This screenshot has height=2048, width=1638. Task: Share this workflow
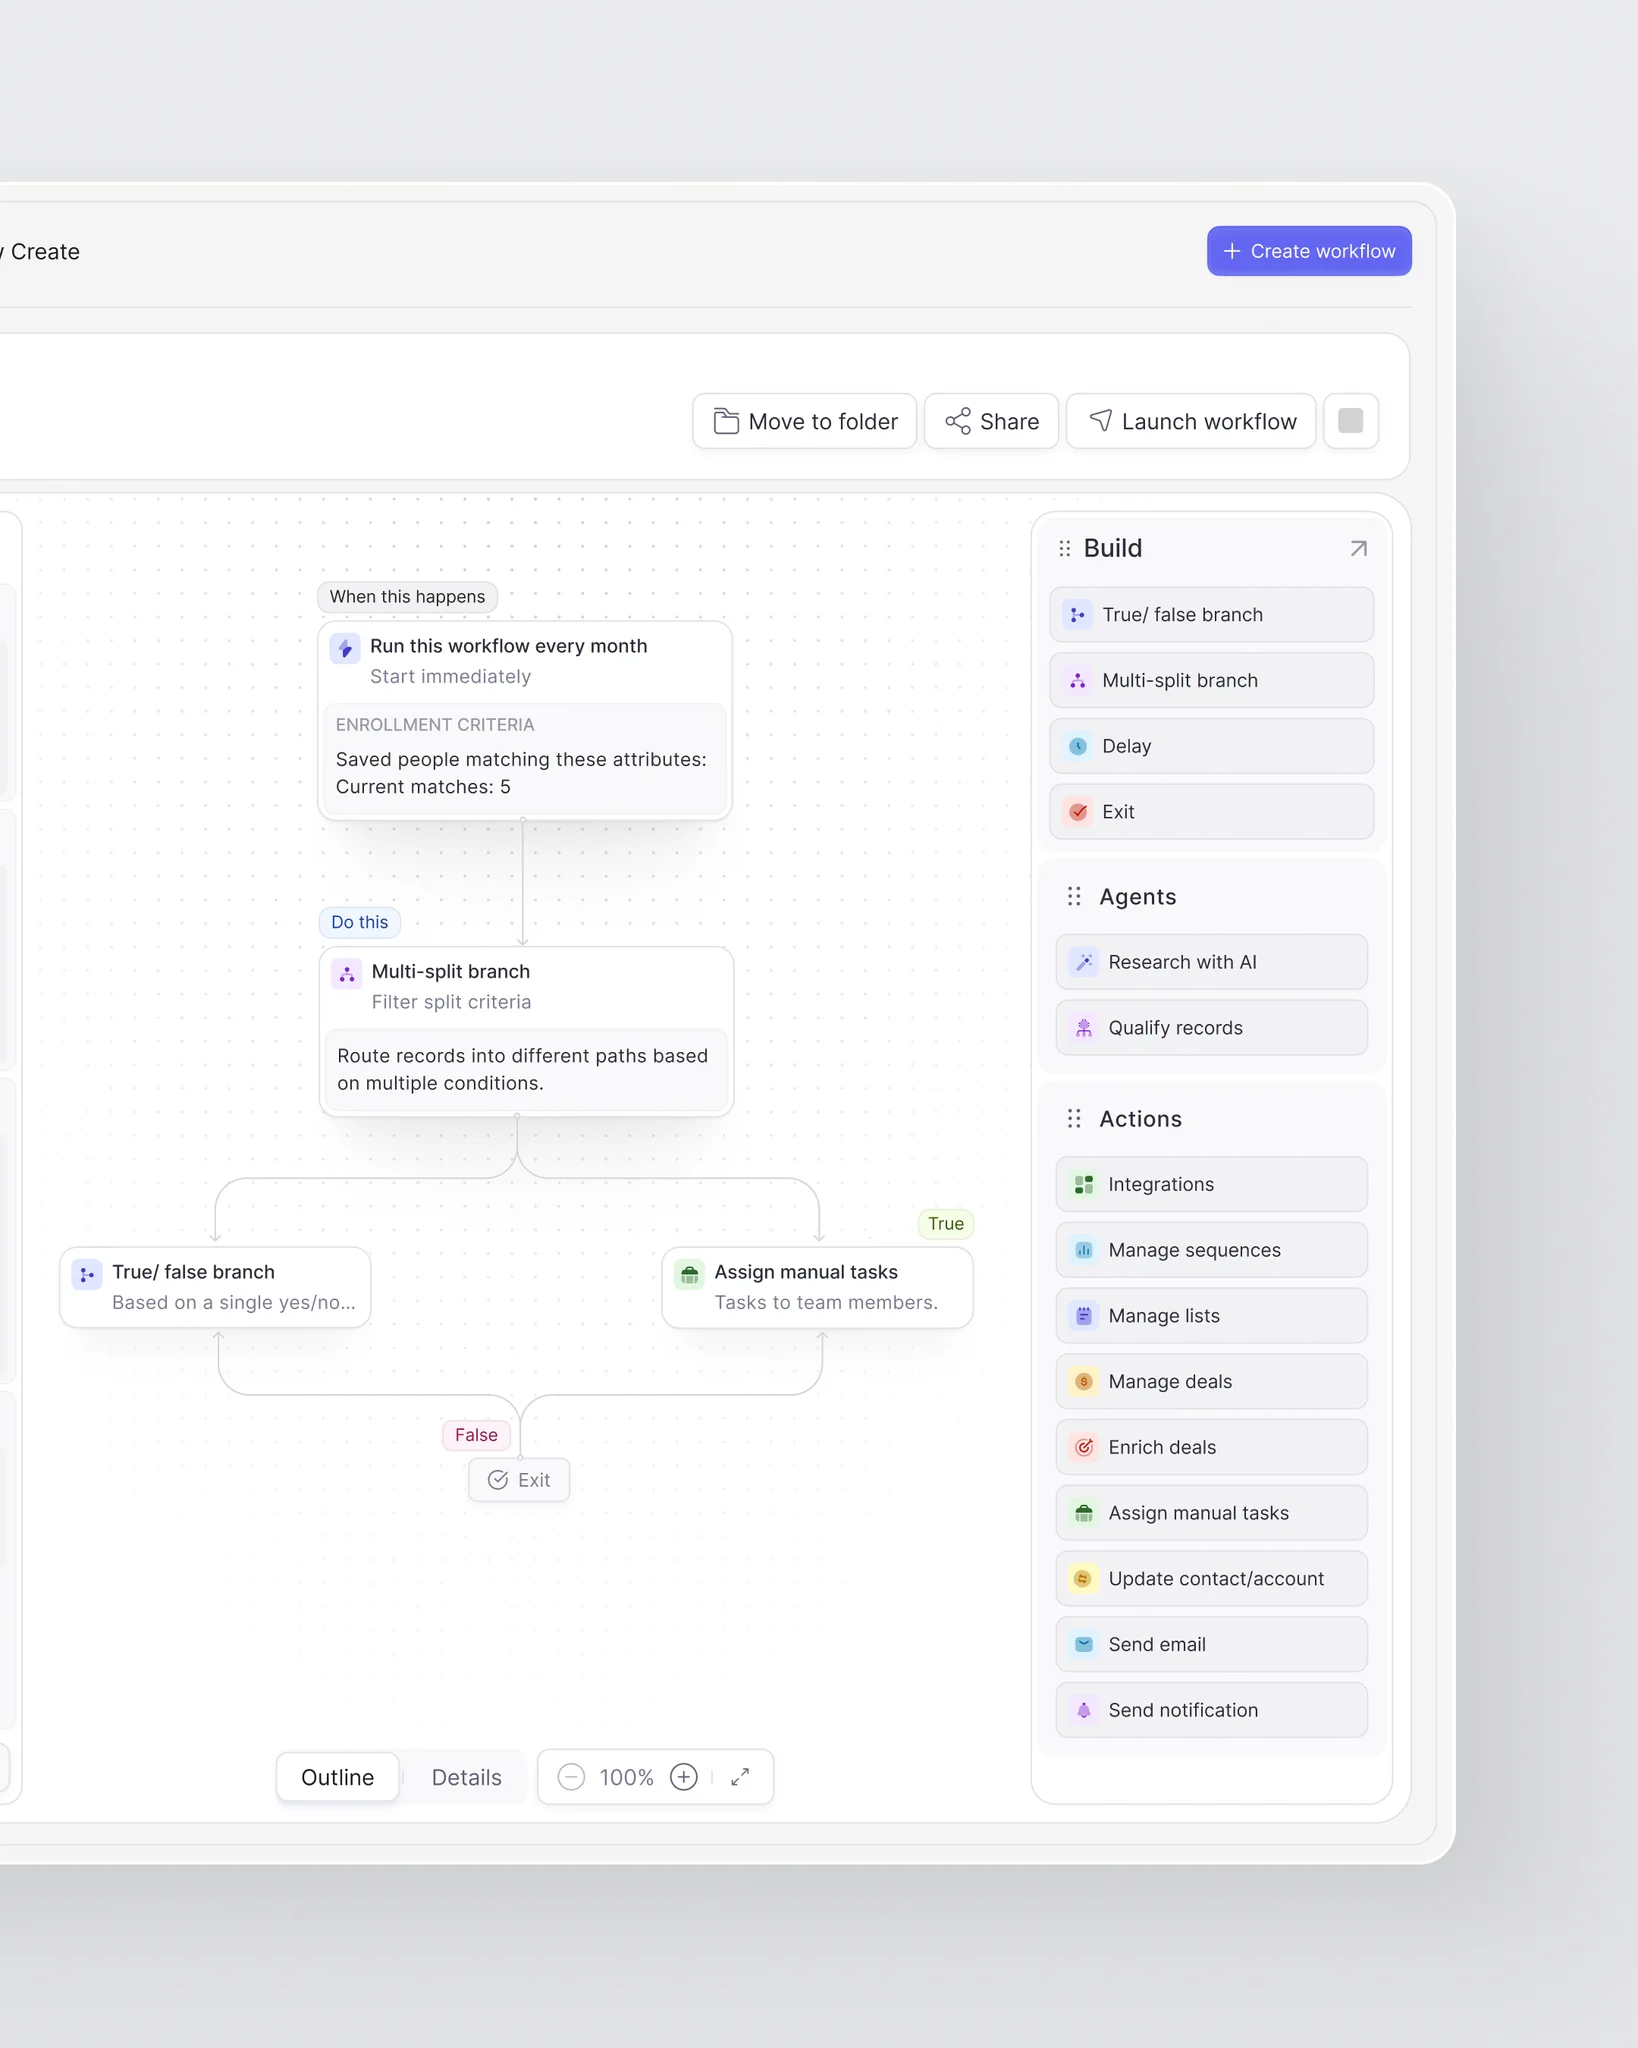pos(992,421)
